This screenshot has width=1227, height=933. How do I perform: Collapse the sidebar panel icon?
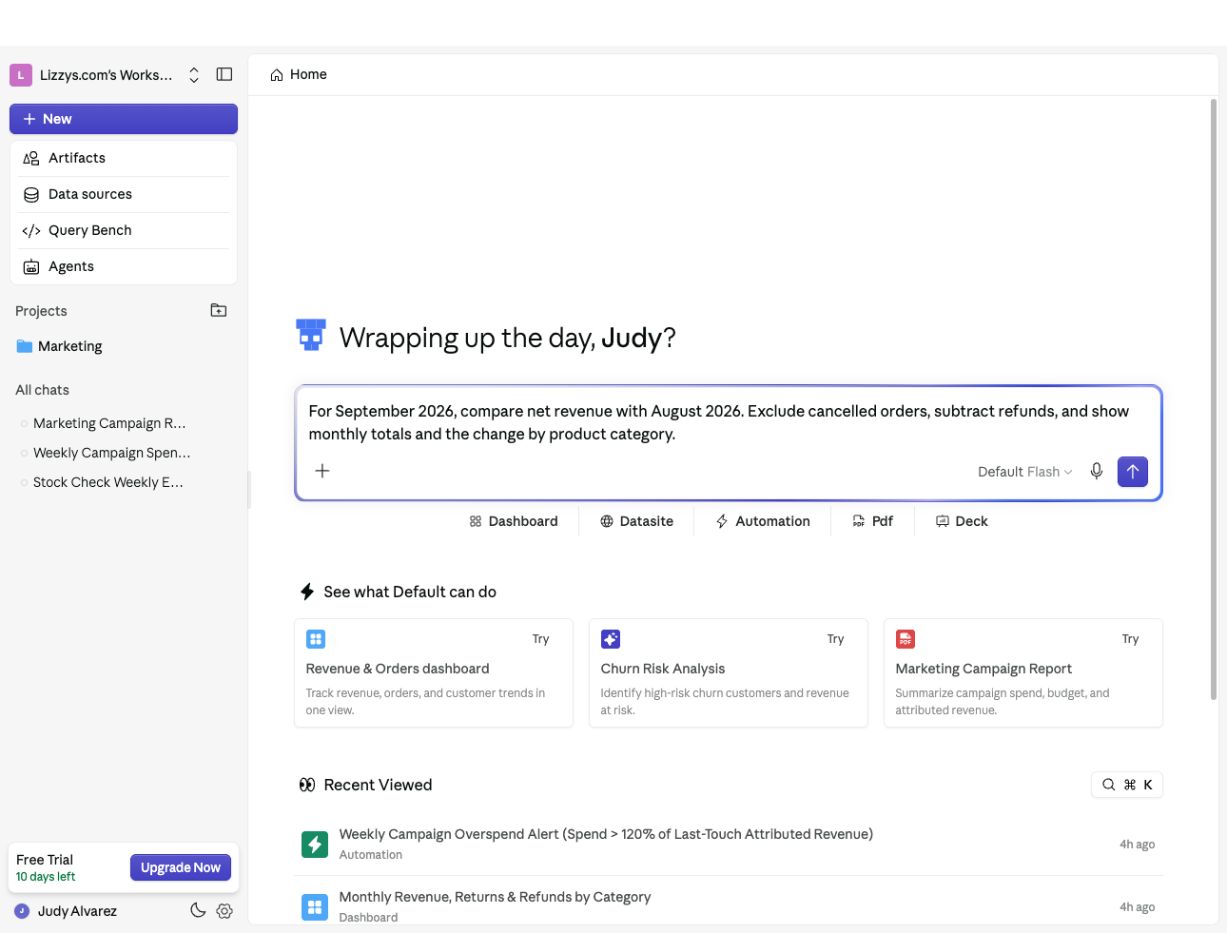coord(224,75)
